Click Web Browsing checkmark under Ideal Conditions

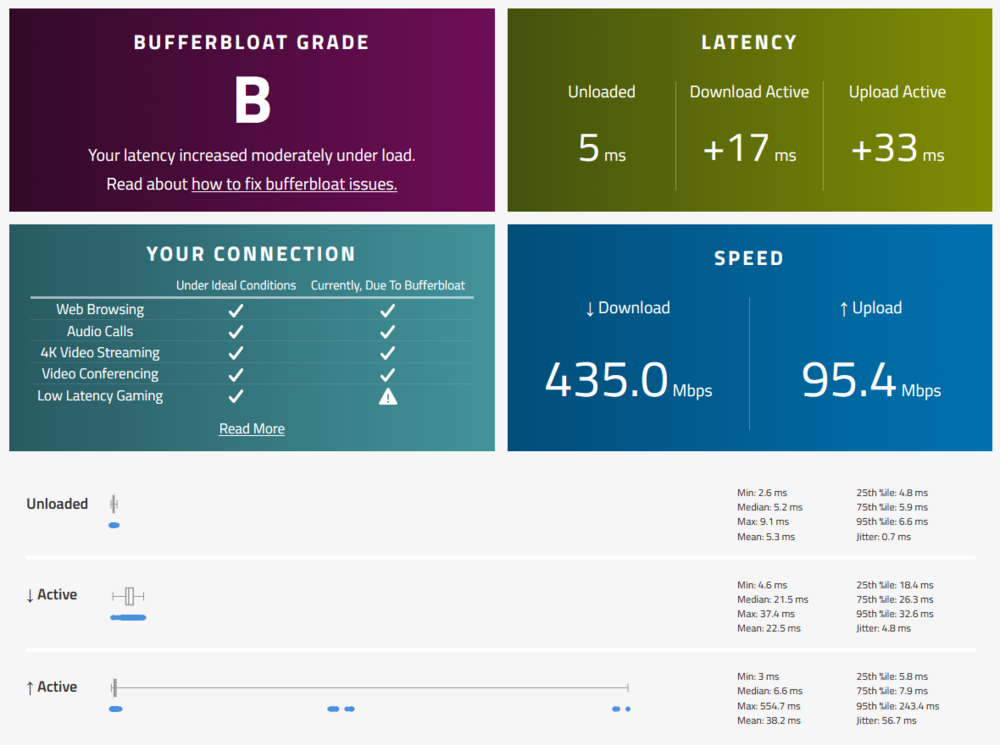pyautogui.click(x=236, y=310)
